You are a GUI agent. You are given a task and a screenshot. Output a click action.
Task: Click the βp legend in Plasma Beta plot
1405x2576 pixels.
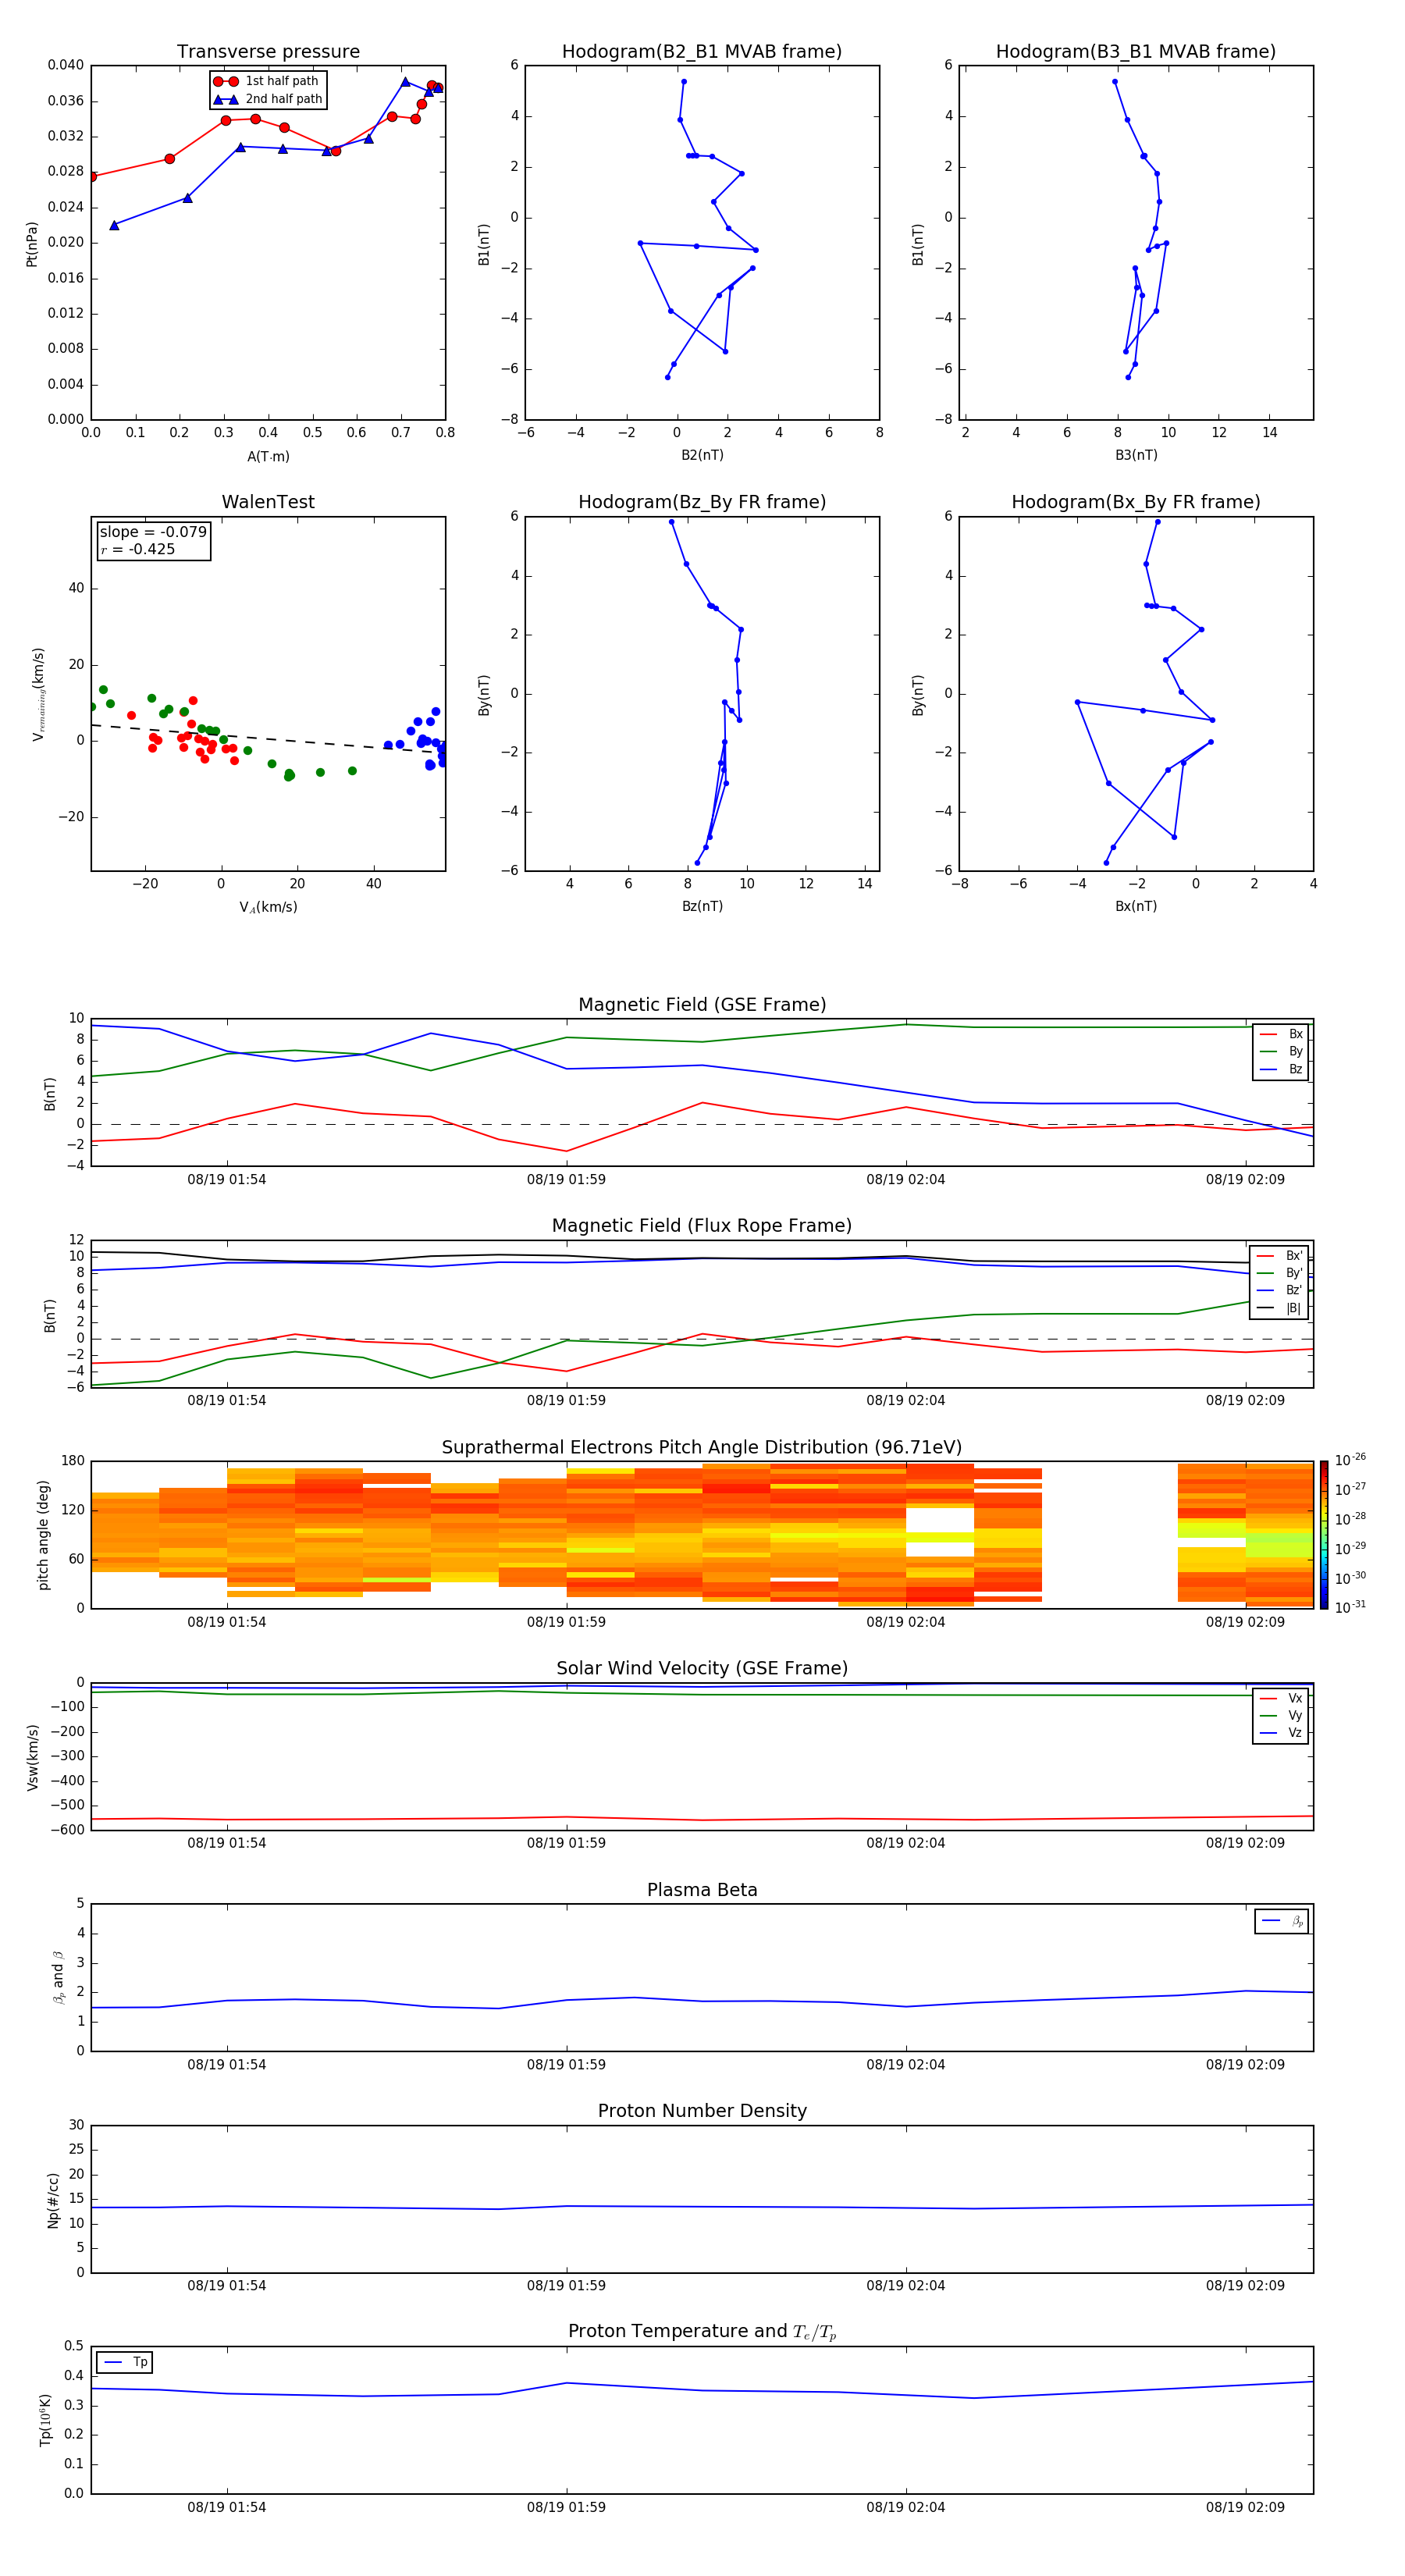(x=1282, y=1922)
